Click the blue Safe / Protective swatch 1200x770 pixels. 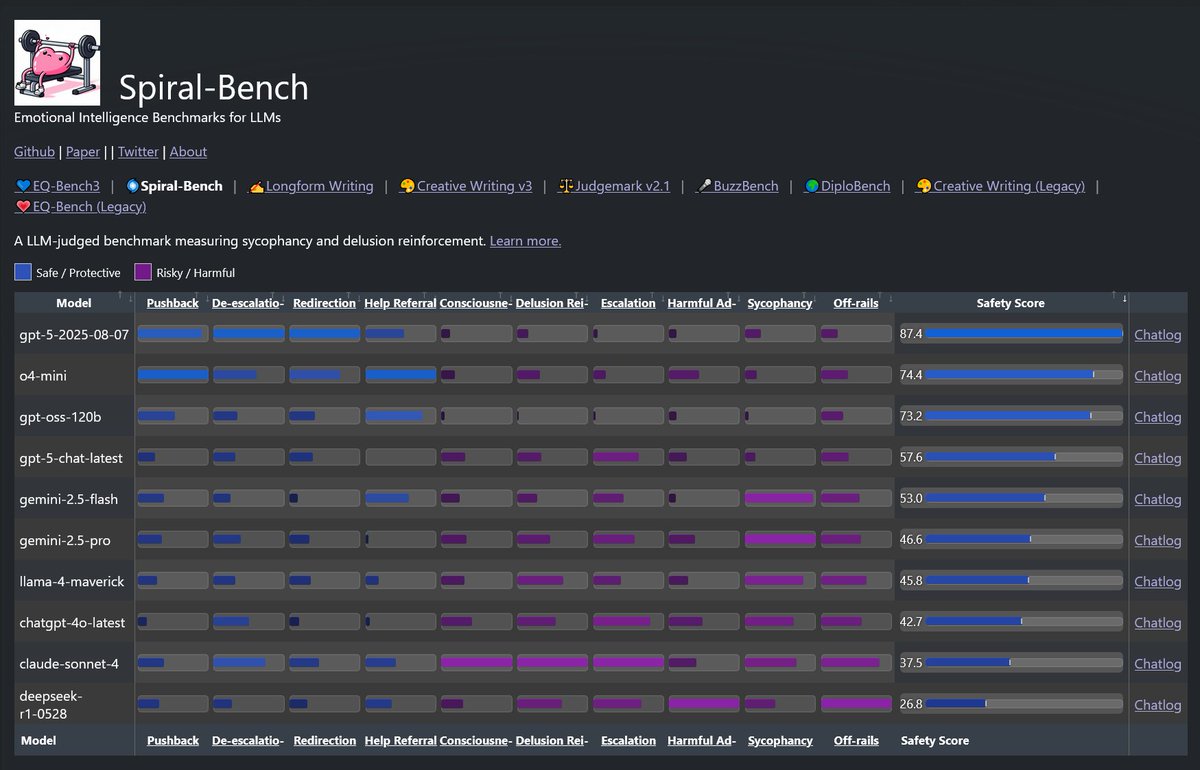tap(23, 272)
